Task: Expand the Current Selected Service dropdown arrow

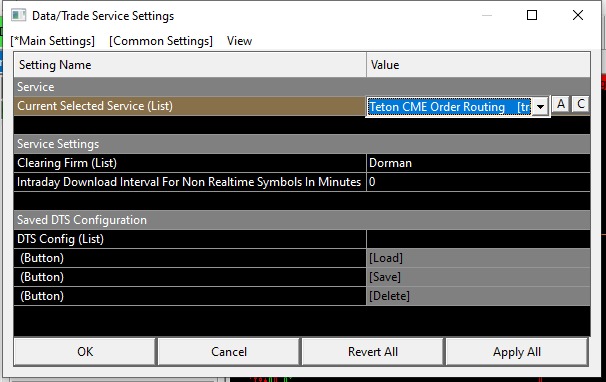Action: (x=540, y=106)
